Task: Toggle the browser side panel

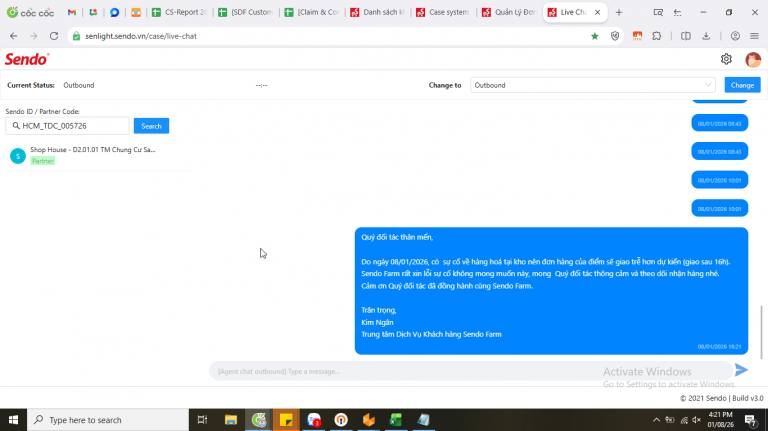Action: tap(686, 36)
